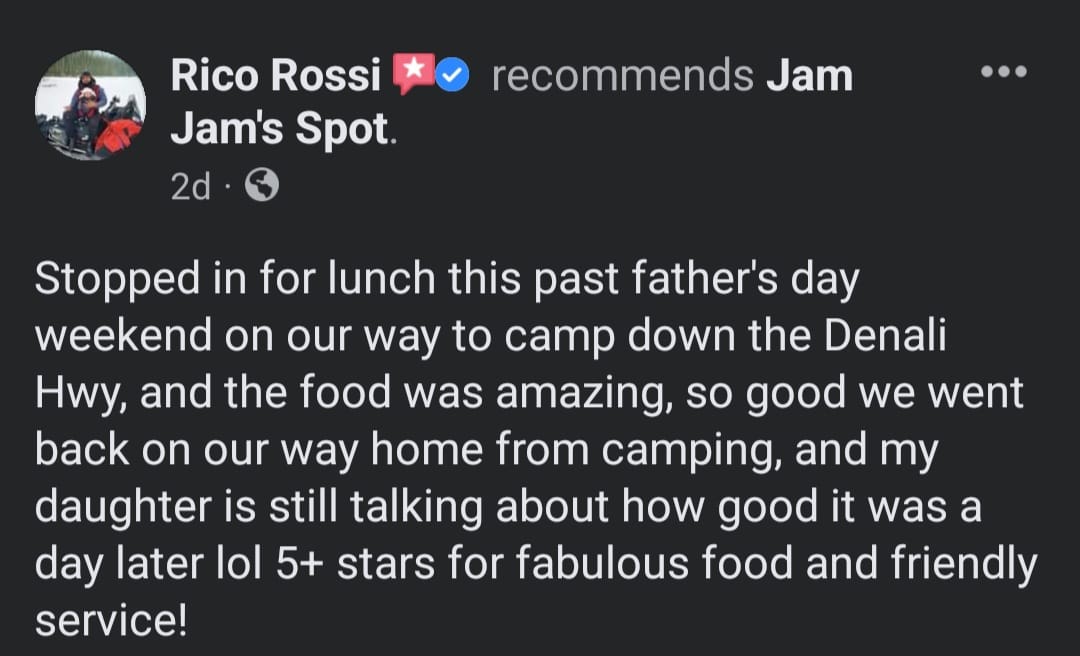Click the blue verified checkmark badge
The width and height of the screenshot is (1080, 656).
(453, 76)
